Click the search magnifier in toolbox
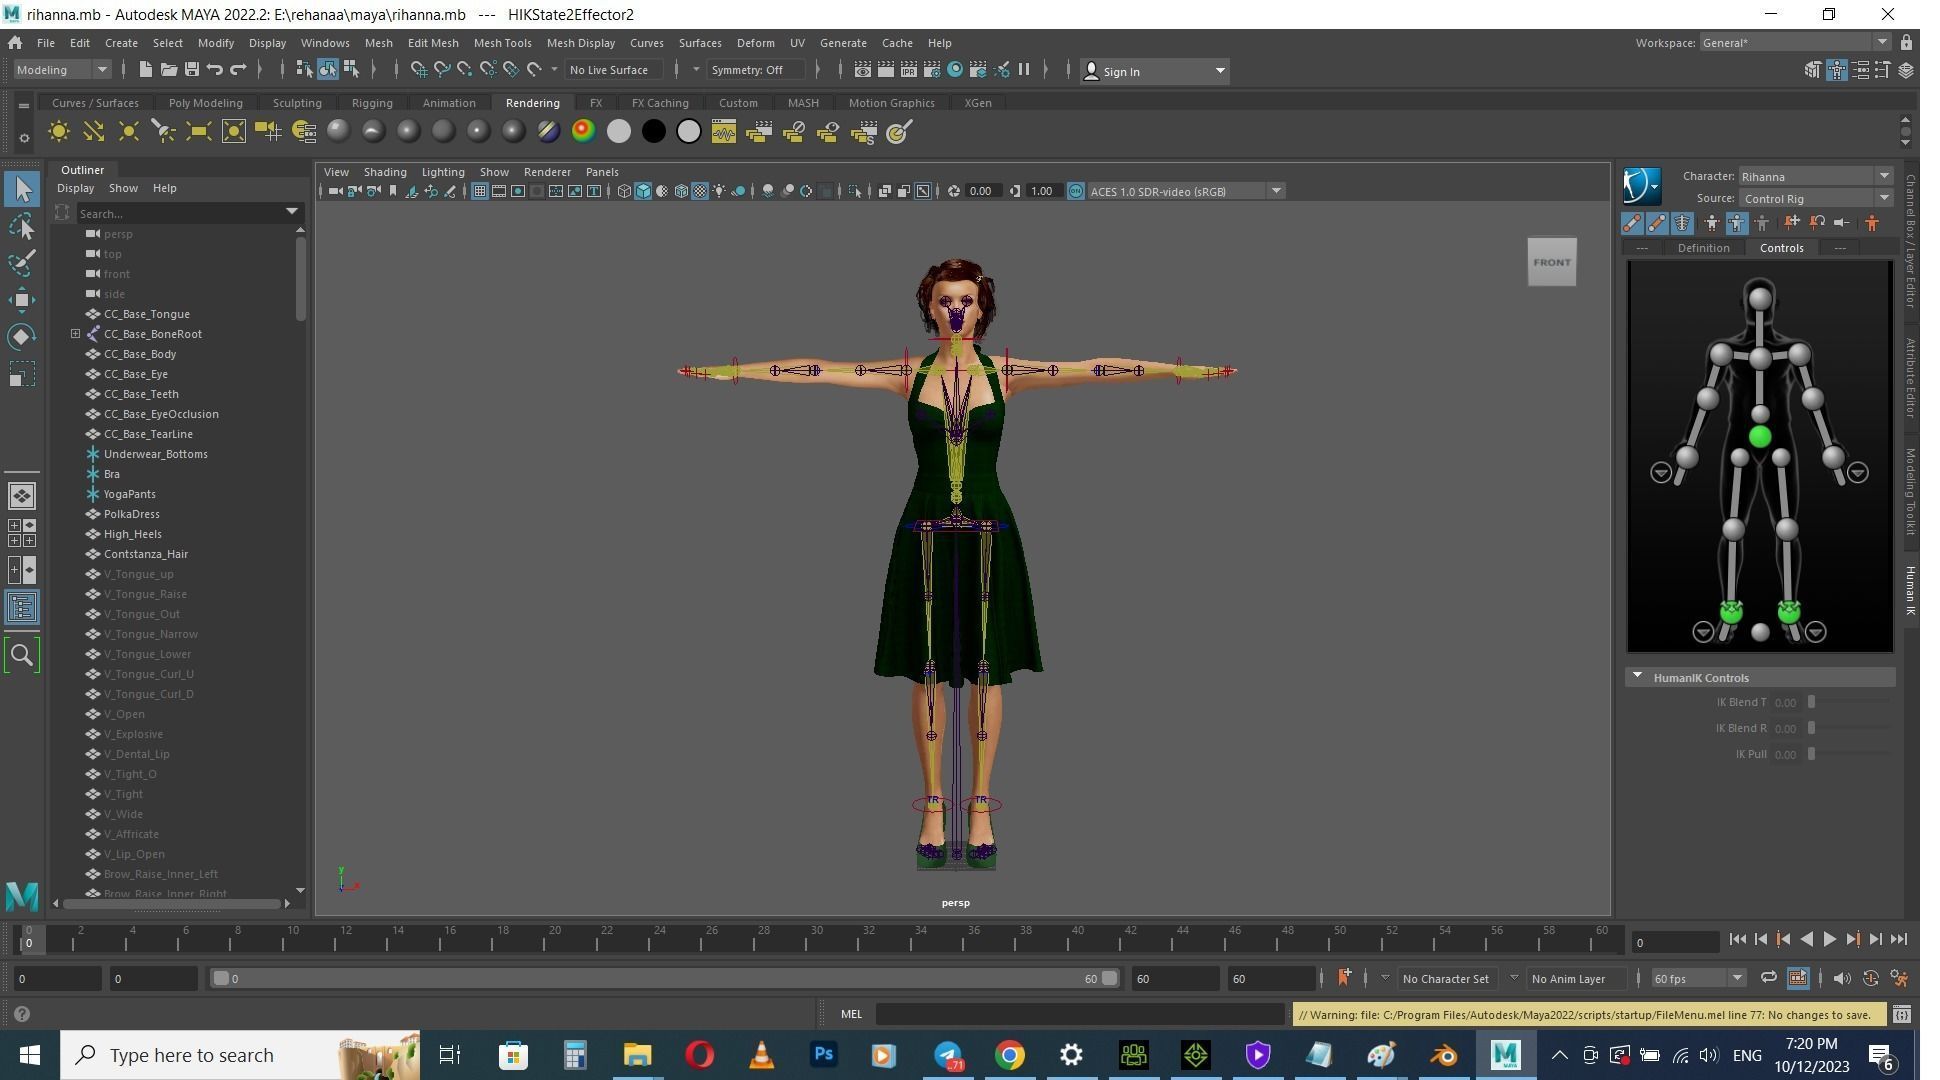Screen dimensions: 1940x1080 pos(22,655)
